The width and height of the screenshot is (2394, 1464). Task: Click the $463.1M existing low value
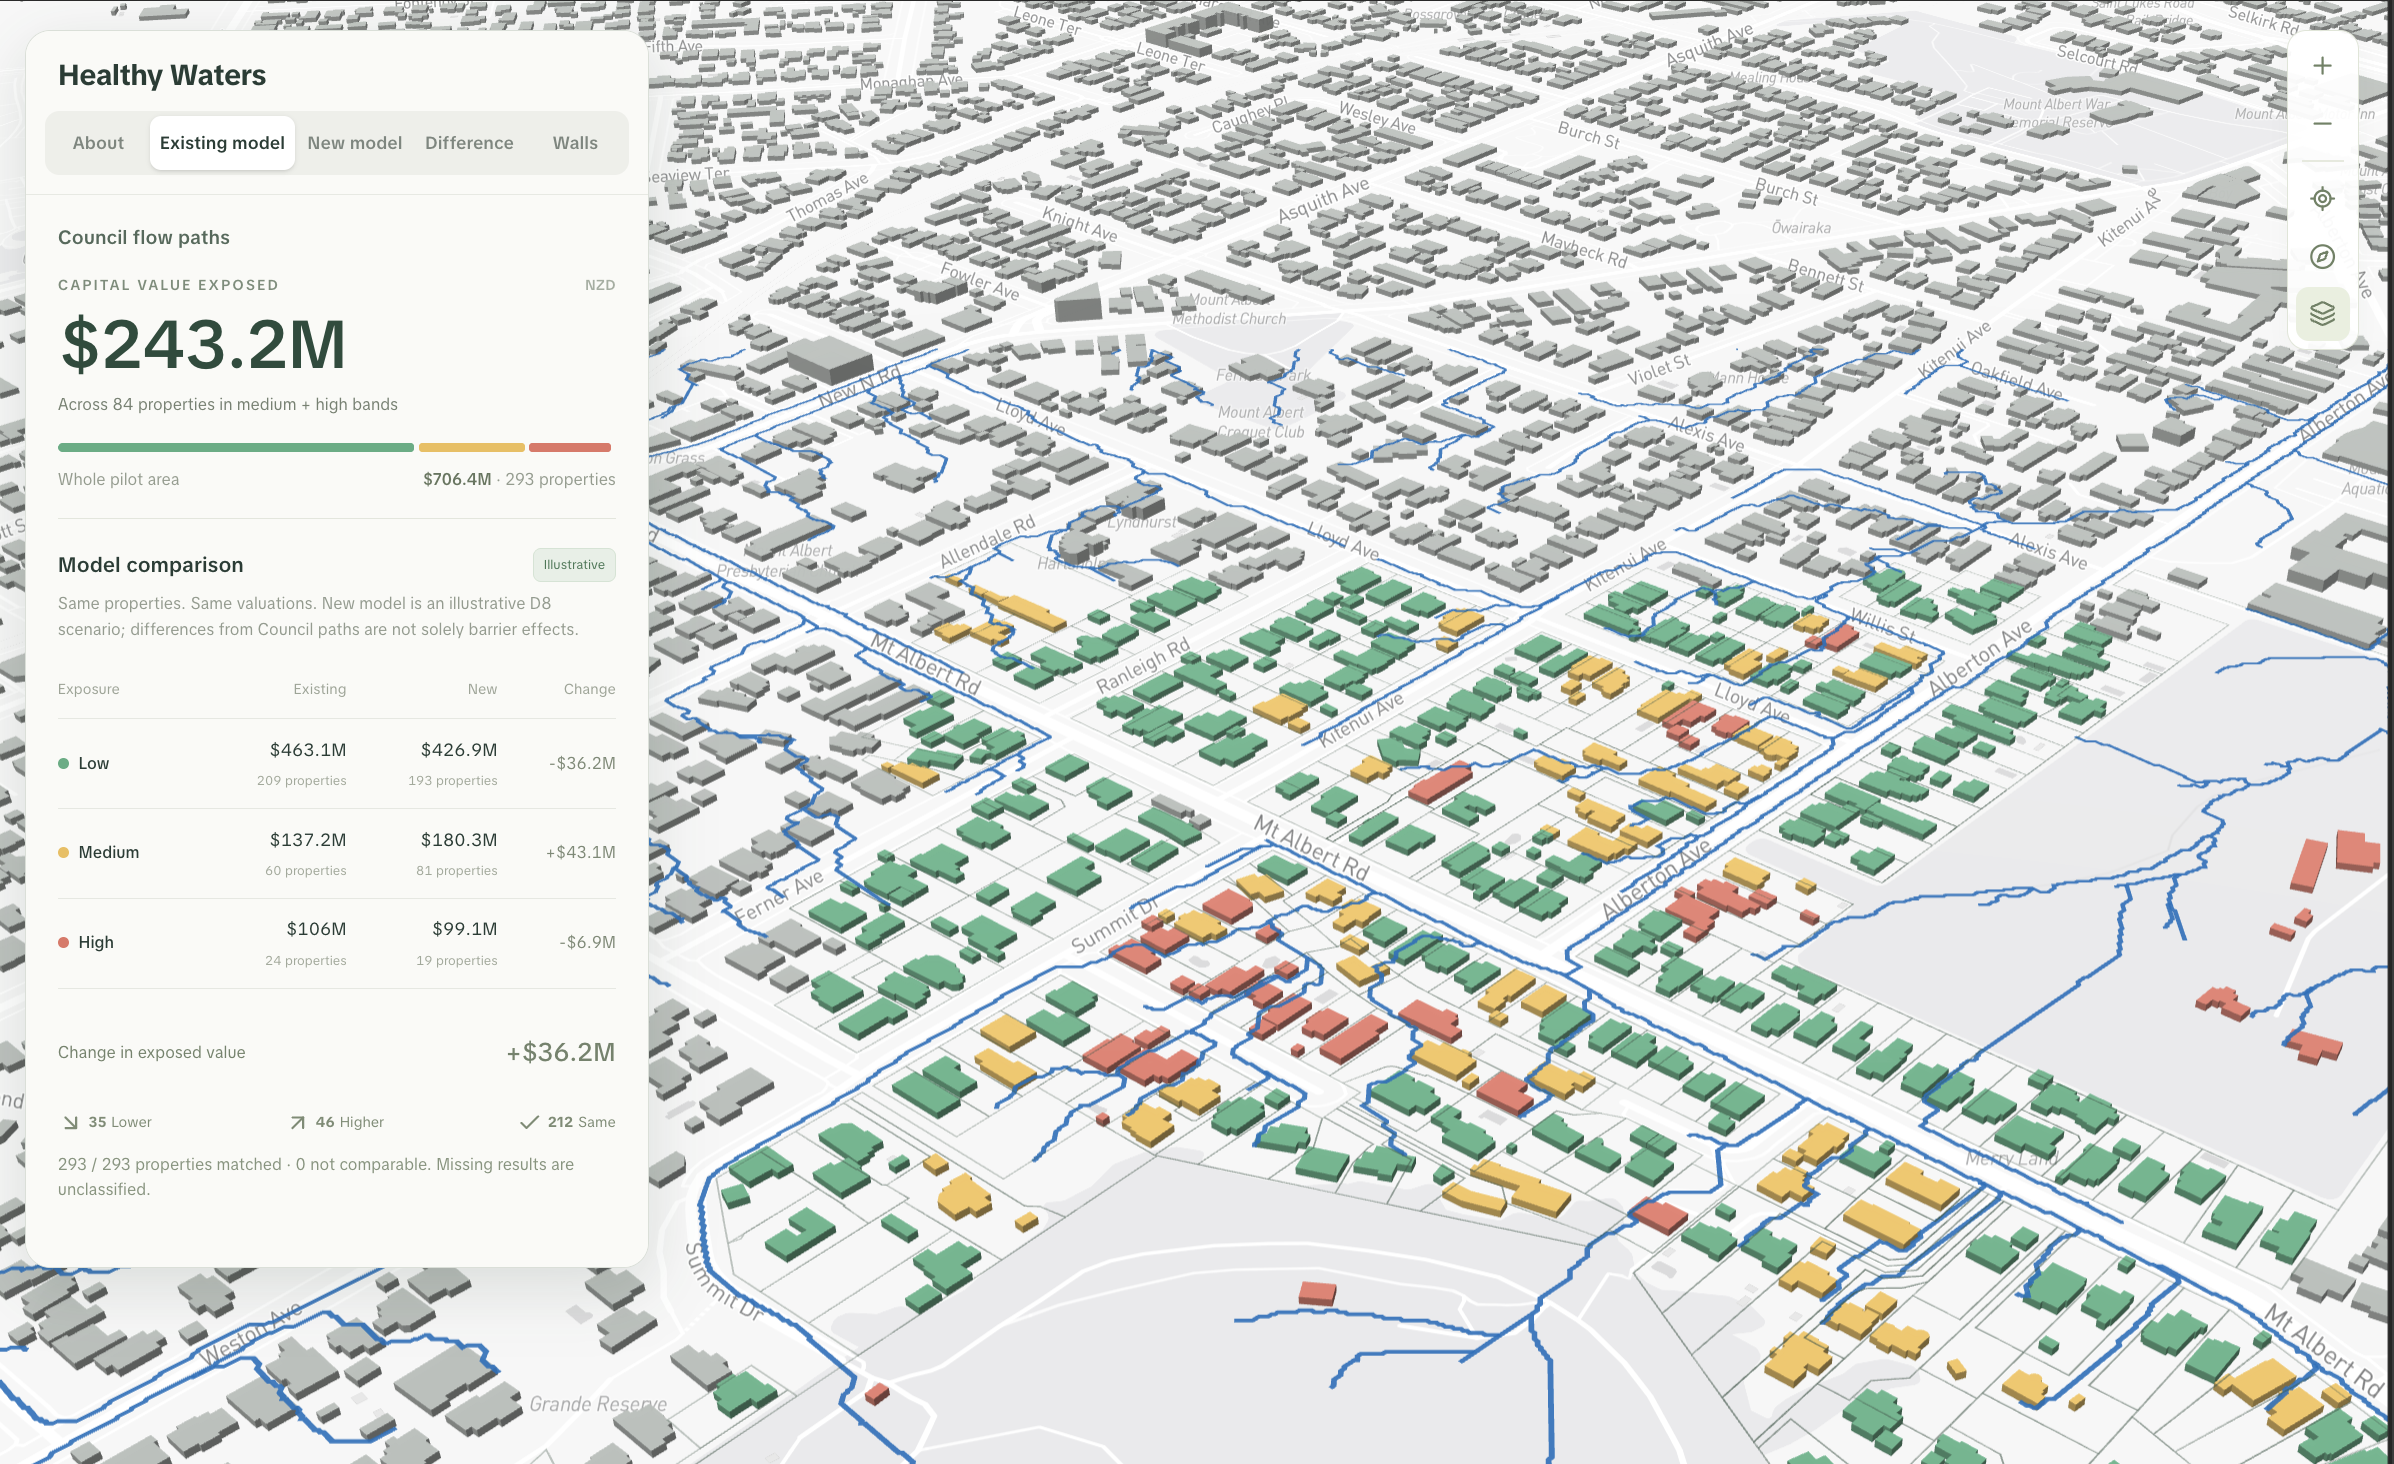click(308, 750)
